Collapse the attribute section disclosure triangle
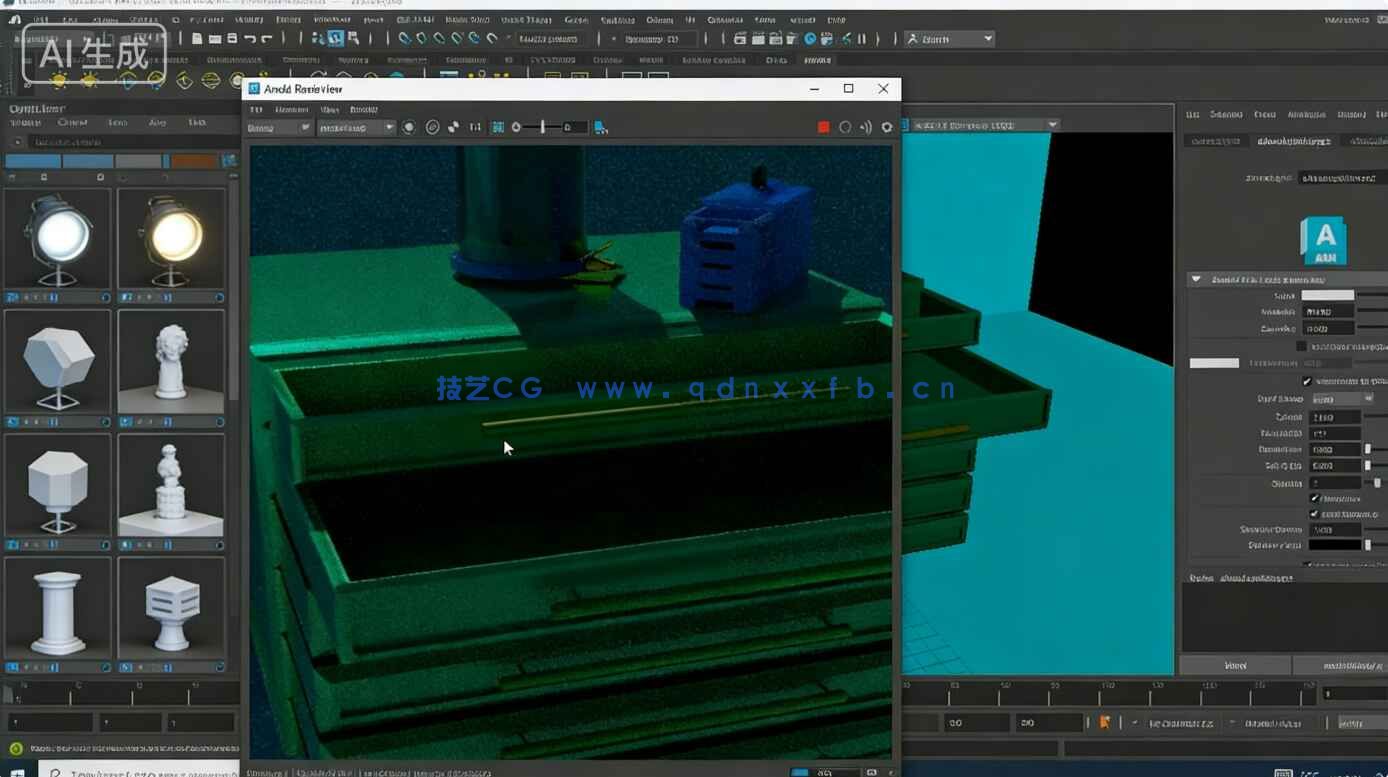The image size is (1388, 777). [1196, 279]
